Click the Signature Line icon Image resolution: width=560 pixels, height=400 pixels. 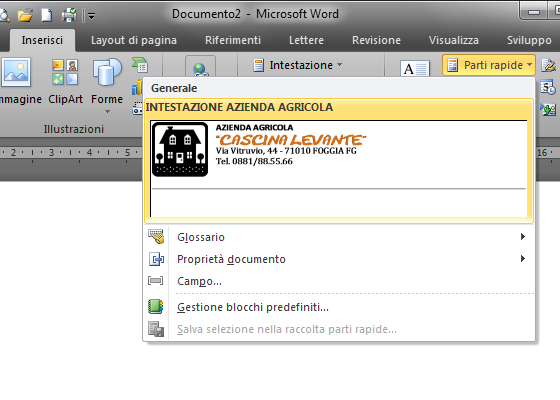coord(549,65)
